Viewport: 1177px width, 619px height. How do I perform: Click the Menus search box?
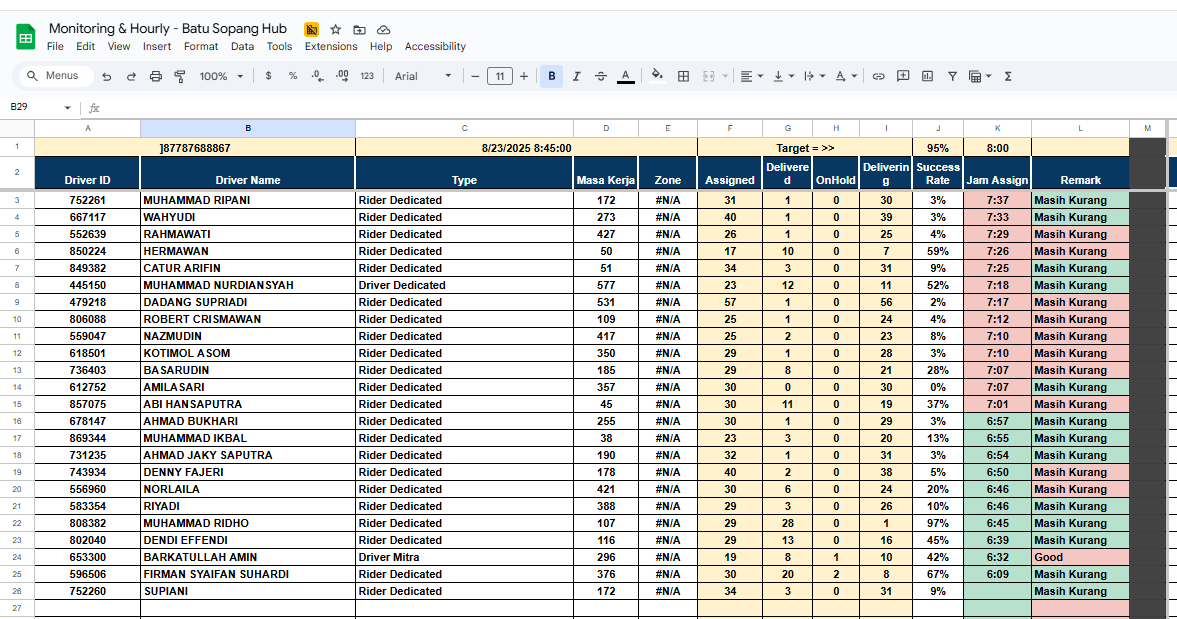pos(56,76)
